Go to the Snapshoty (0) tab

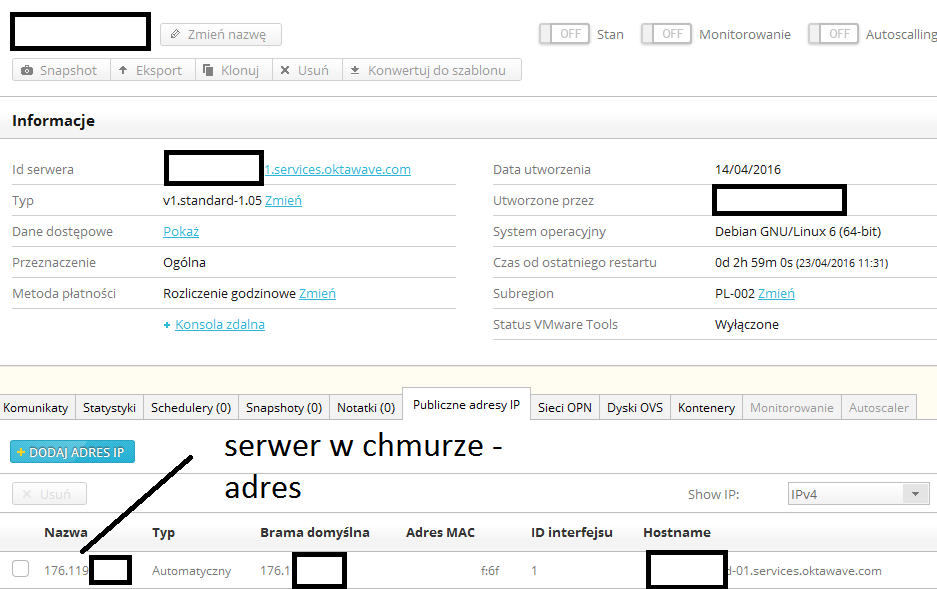click(284, 407)
